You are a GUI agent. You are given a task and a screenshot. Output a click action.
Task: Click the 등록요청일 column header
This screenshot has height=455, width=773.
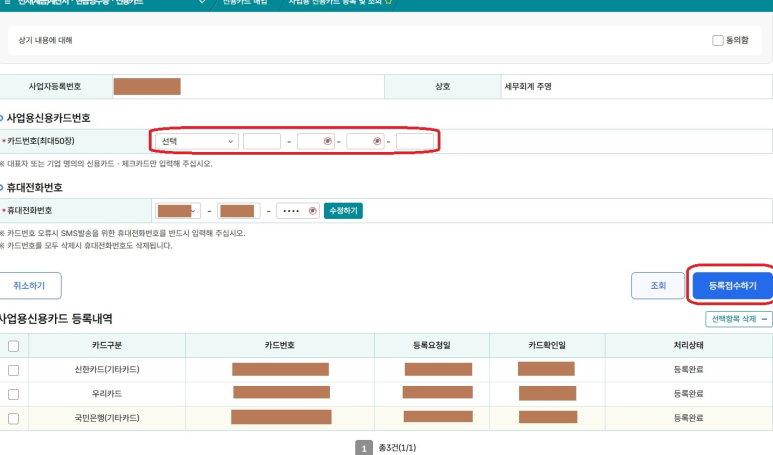(432, 346)
